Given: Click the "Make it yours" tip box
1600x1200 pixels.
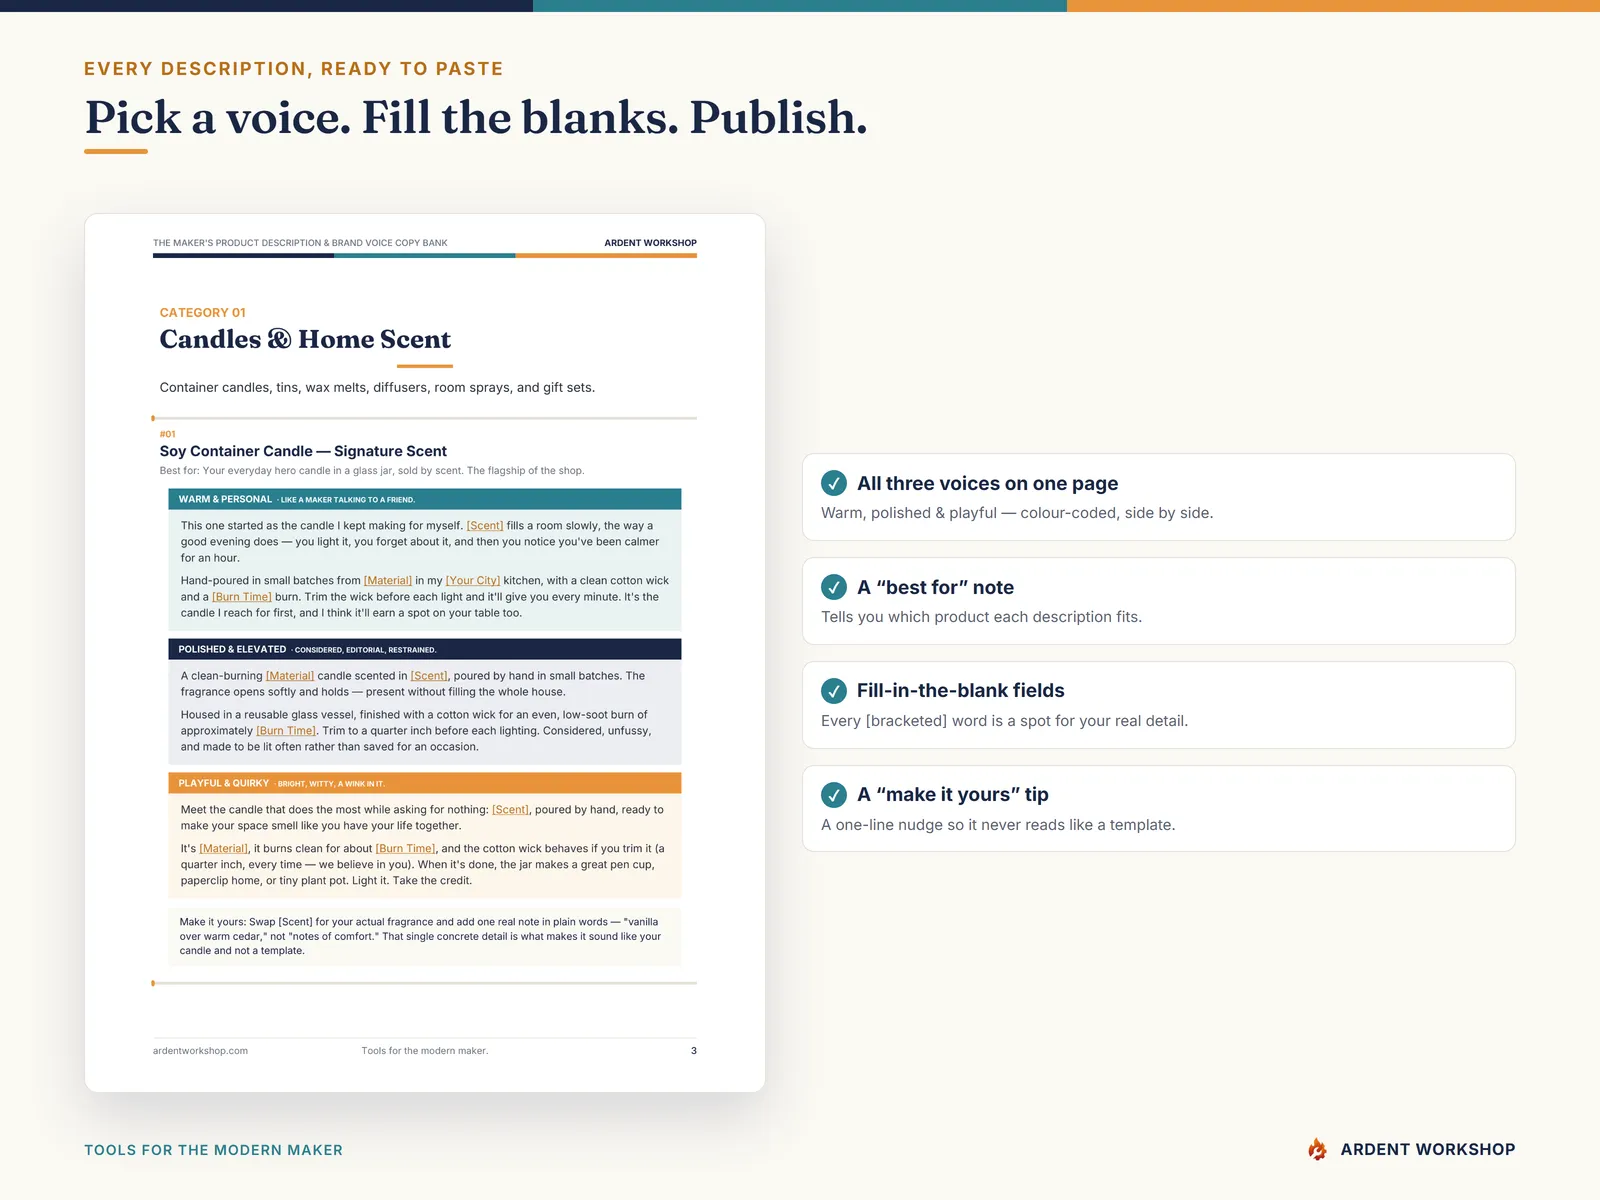Looking at the screenshot, I should pos(425,936).
